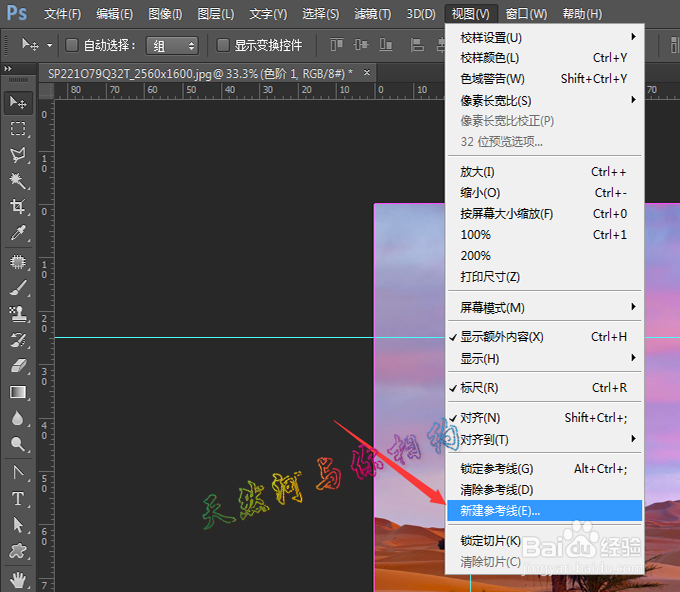
Task: Open the 3D(D) menu
Action: [421, 14]
